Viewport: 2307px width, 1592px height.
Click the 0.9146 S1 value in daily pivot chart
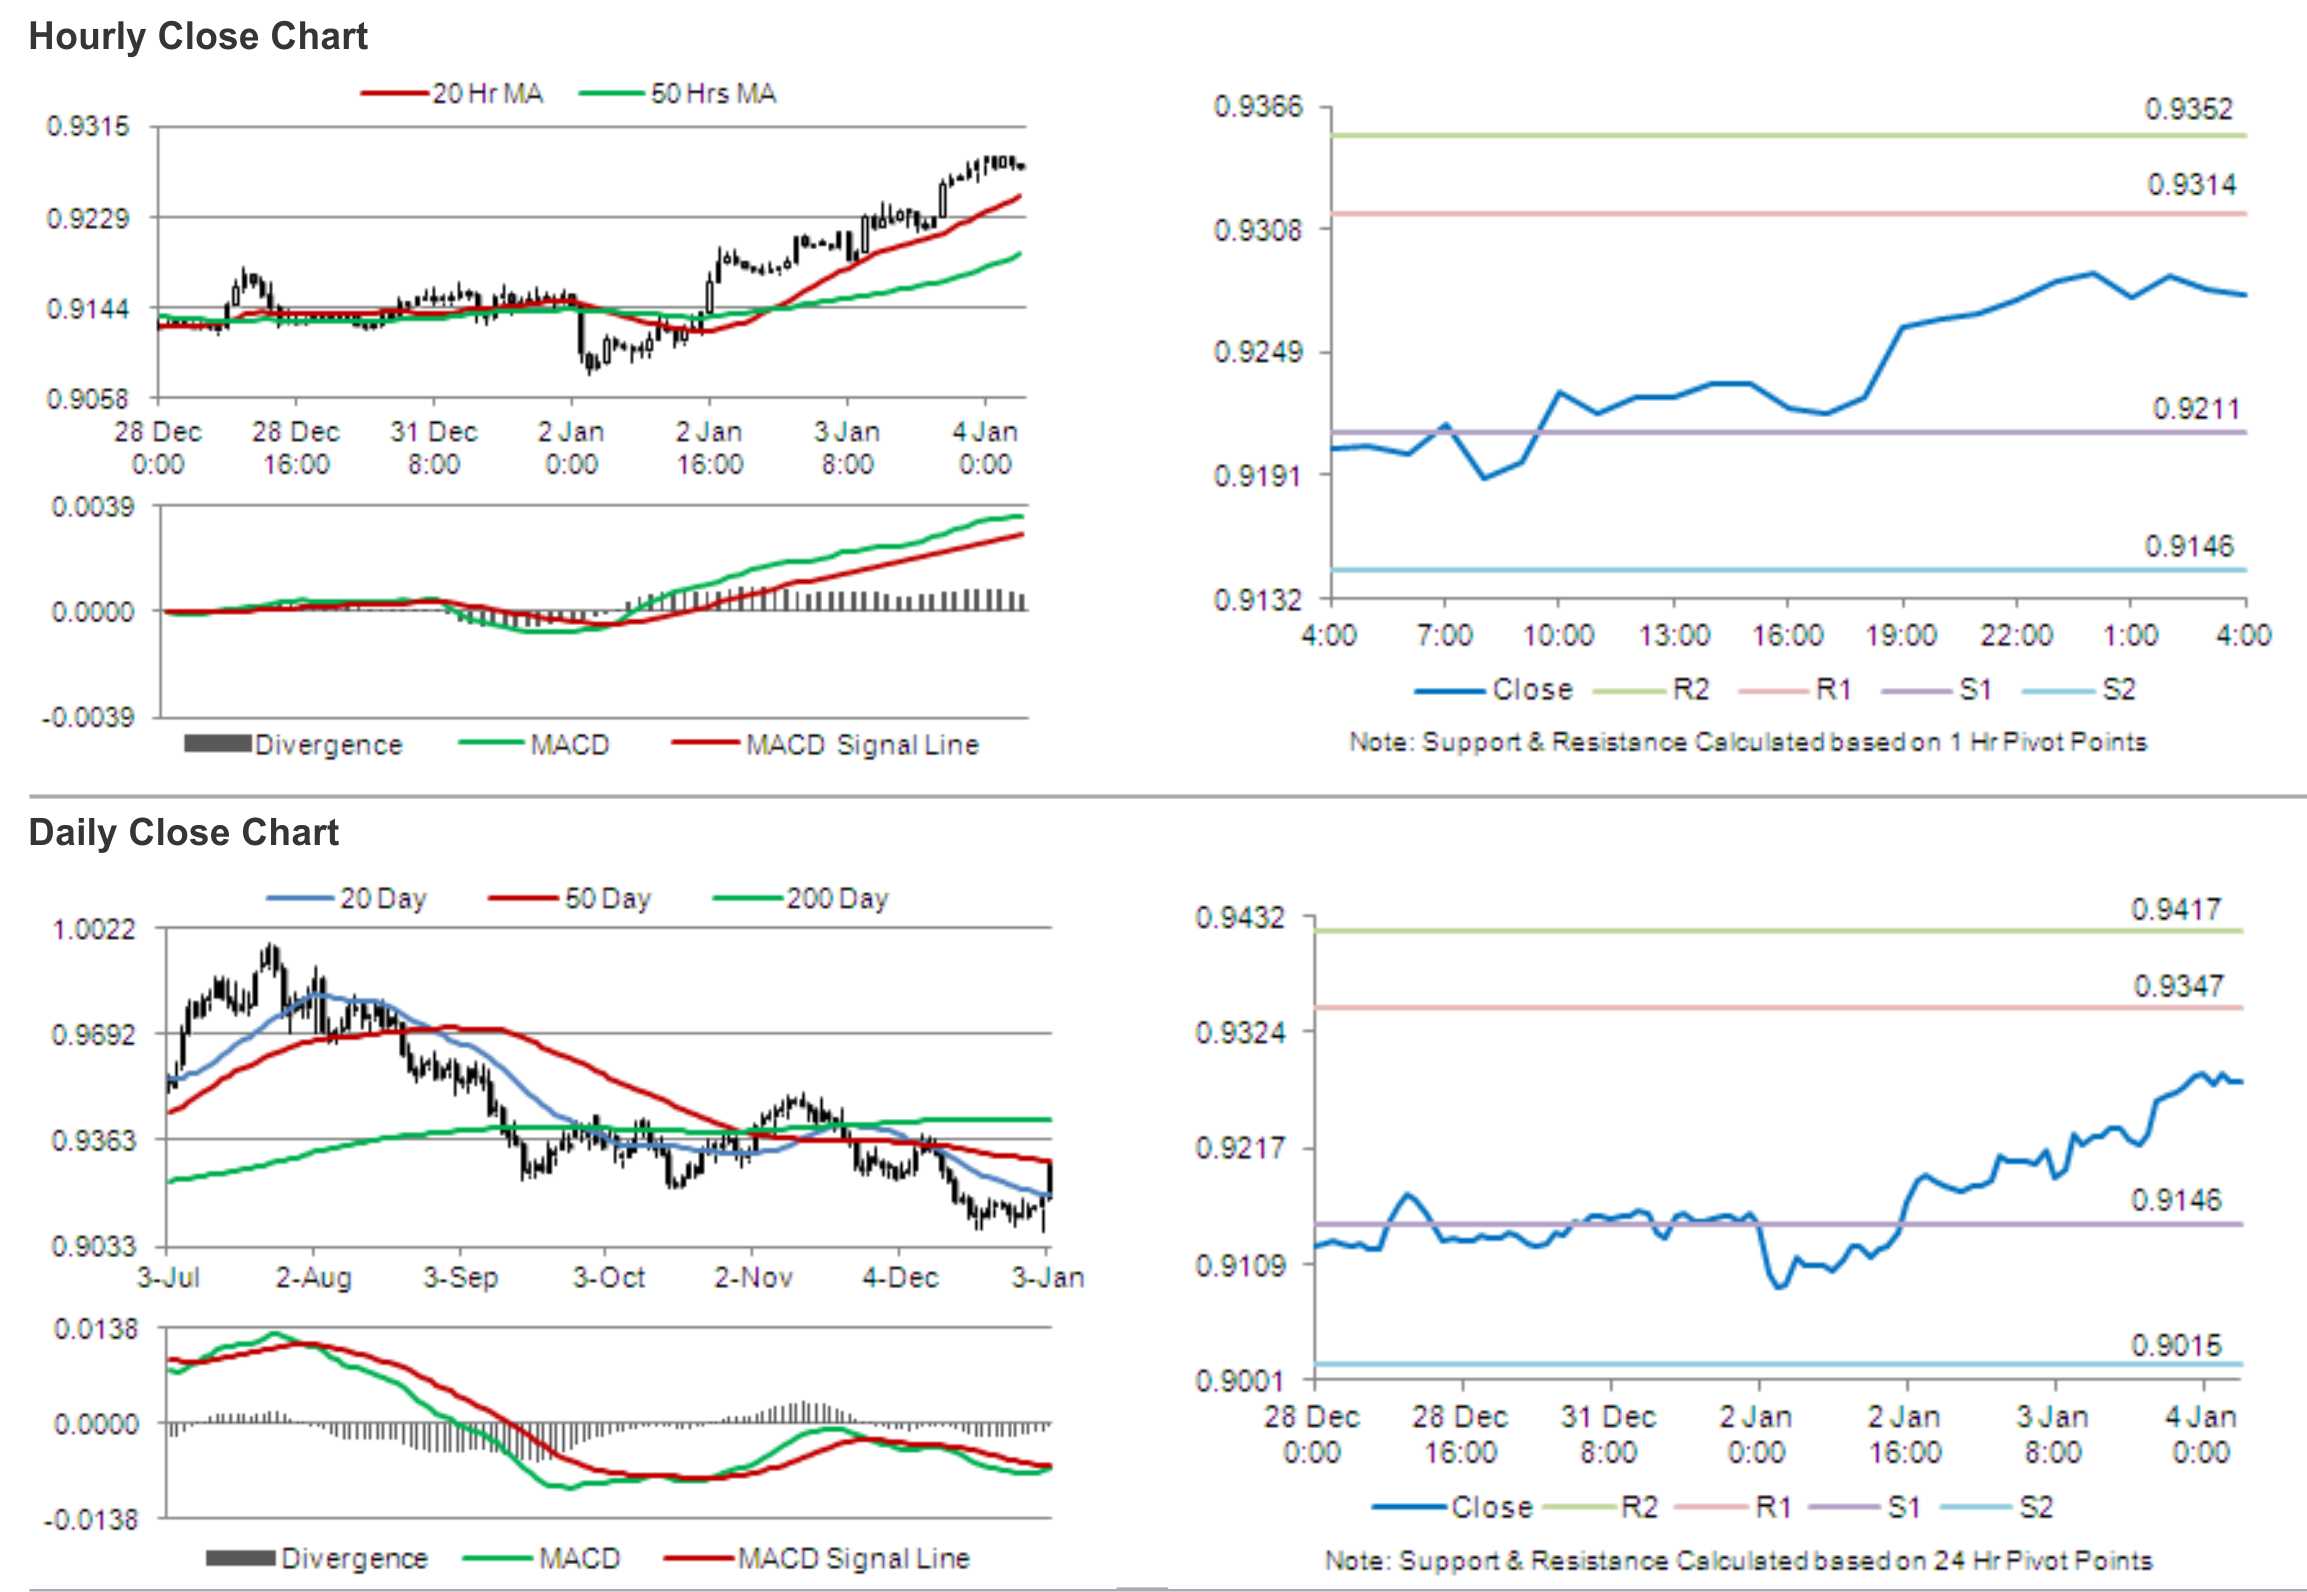(2176, 1199)
